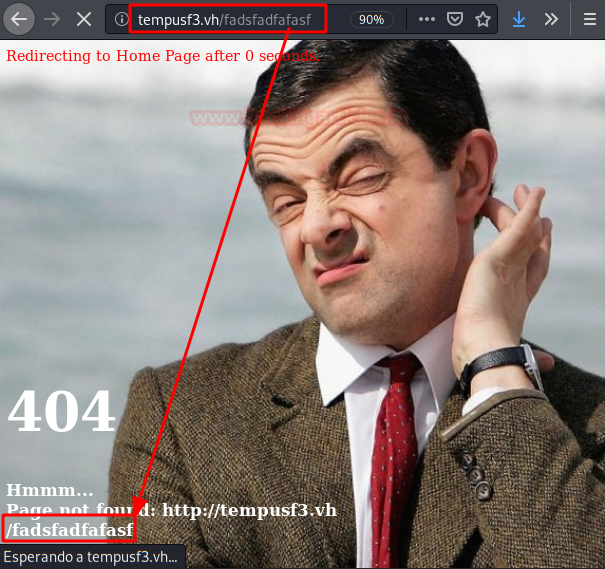Viewport: 605px width, 569px height.
Task: Save page to Pocket icon
Action: click(455, 19)
